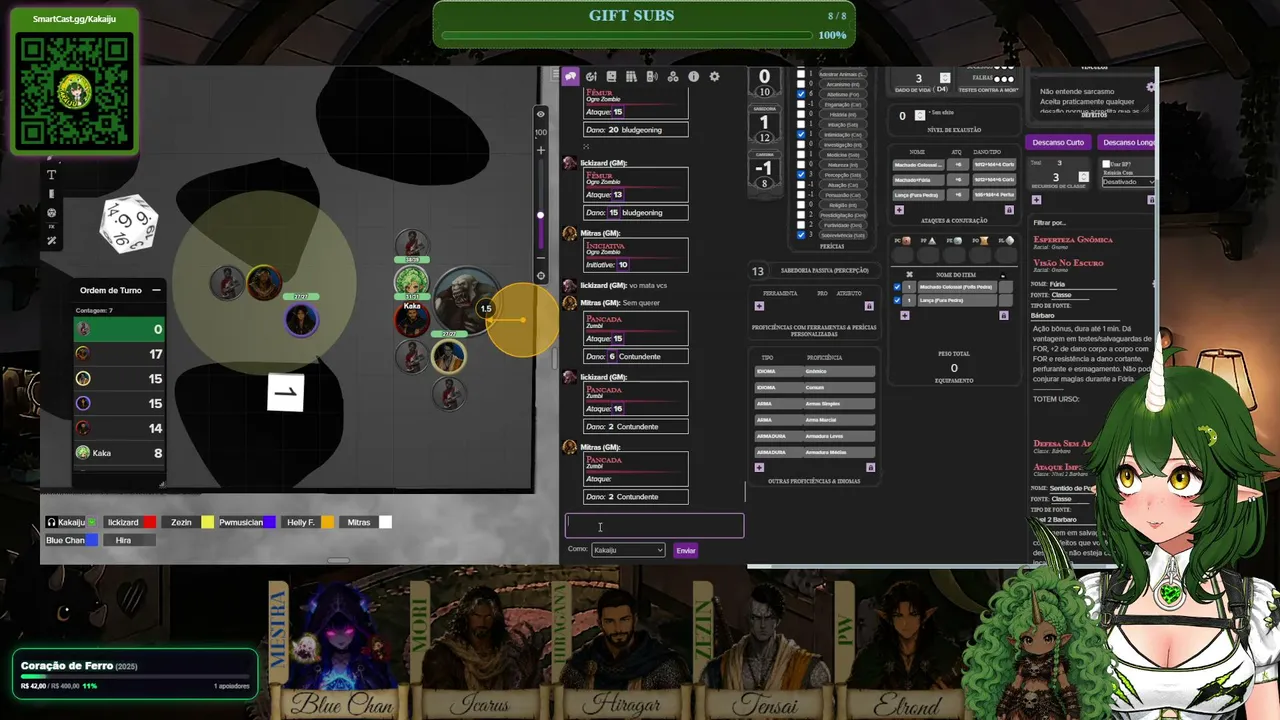
Task: Click the Enviar send button
Action: [686, 550]
